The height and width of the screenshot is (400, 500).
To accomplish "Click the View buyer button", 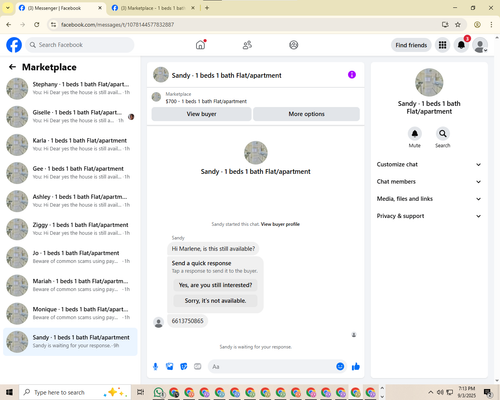I will (201, 114).
